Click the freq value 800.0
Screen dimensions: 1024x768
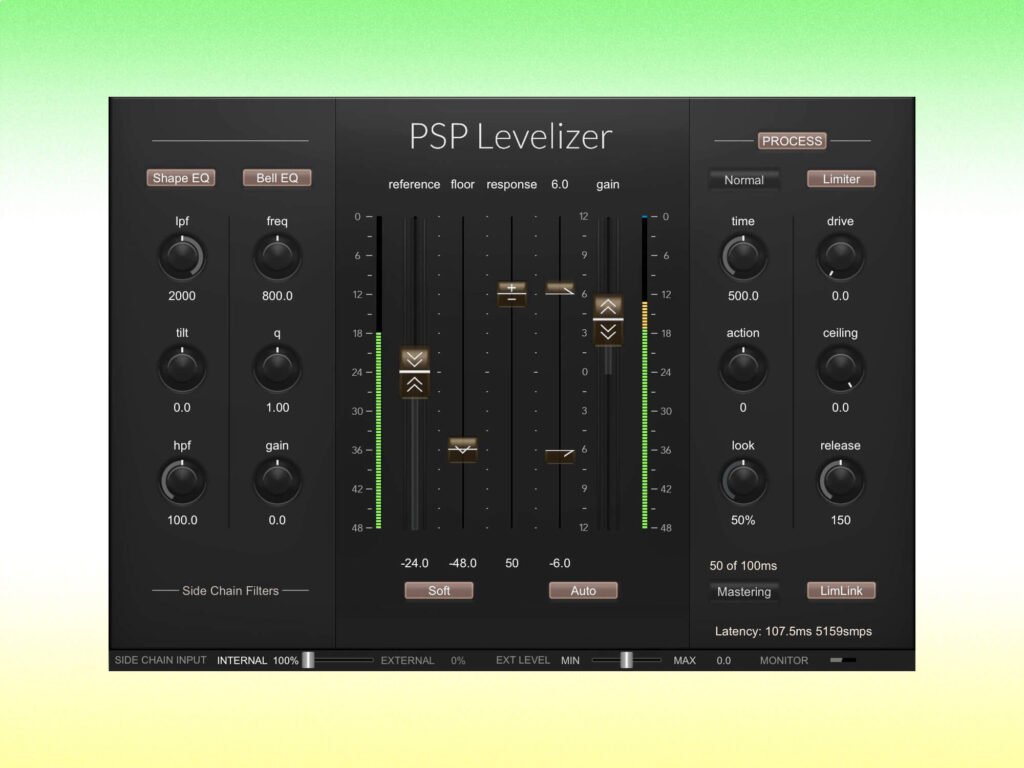tap(277, 296)
